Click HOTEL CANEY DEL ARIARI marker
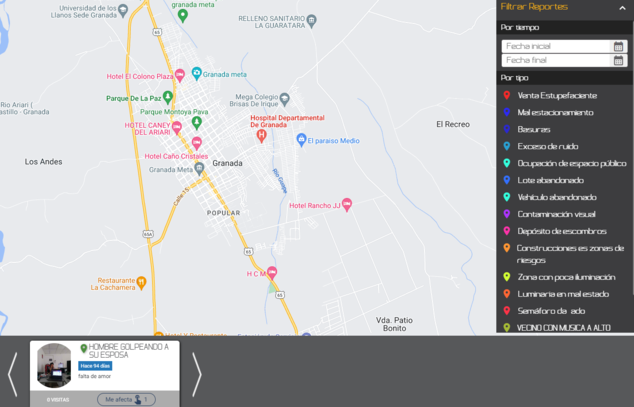Viewport: 634px width, 407px height. (x=177, y=128)
